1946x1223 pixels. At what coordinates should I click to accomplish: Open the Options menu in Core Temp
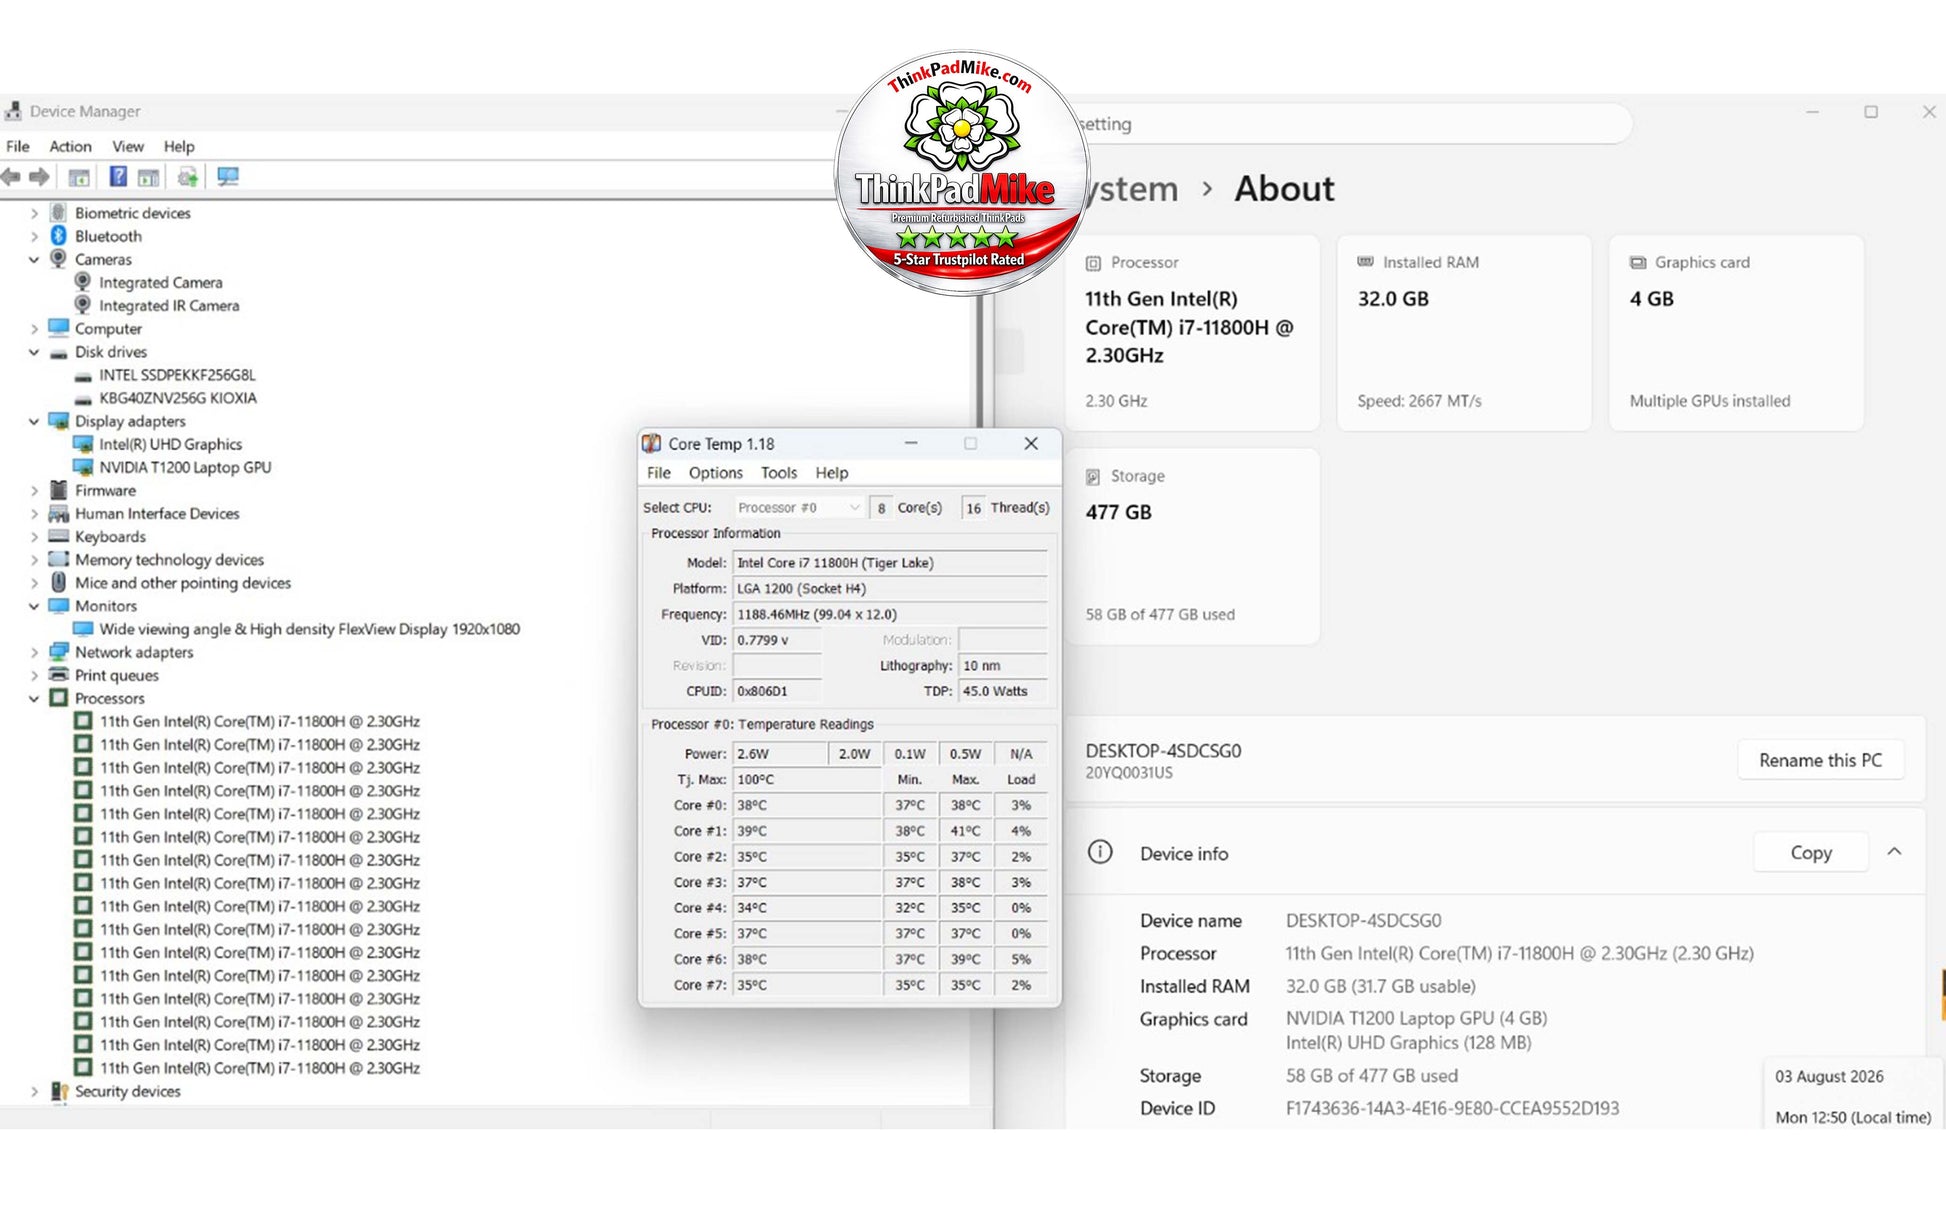click(715, 473)
